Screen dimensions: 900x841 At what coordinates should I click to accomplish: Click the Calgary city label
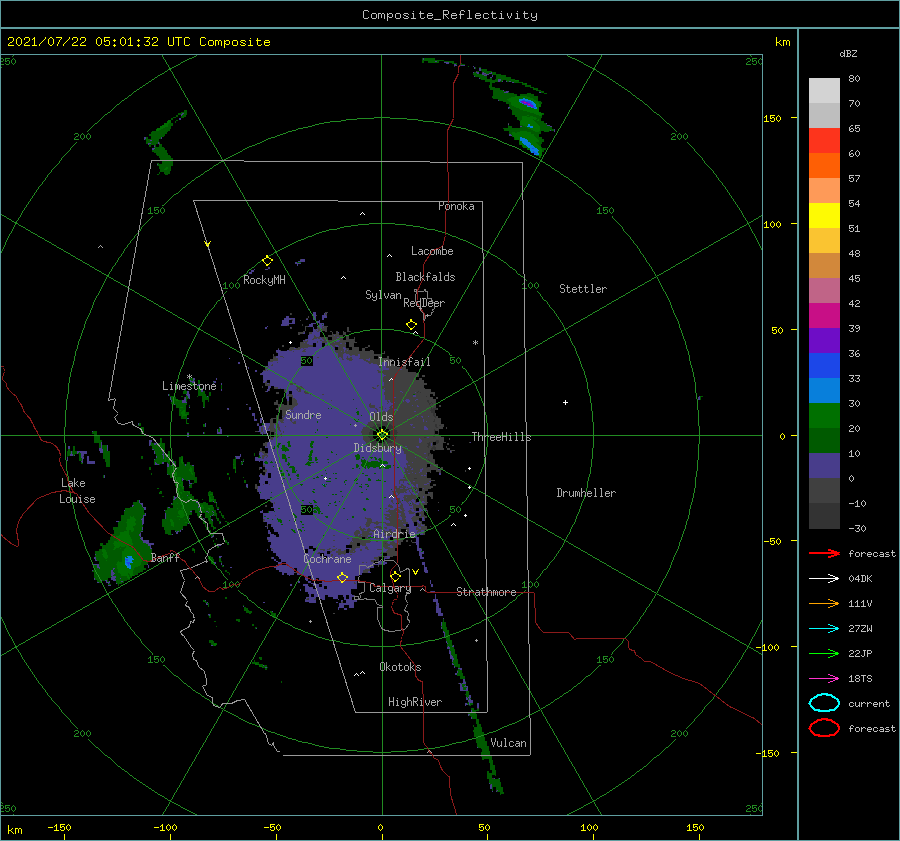pyautogui.click(x=390, y=588)
